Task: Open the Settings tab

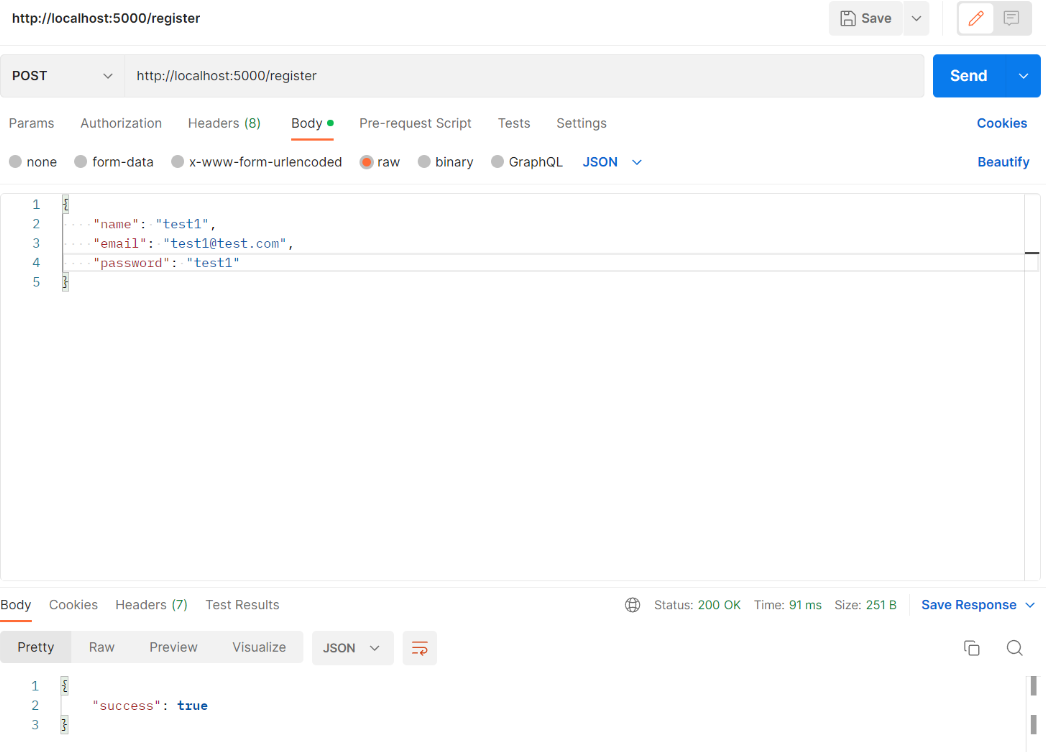Action: [x=582, y=123]
